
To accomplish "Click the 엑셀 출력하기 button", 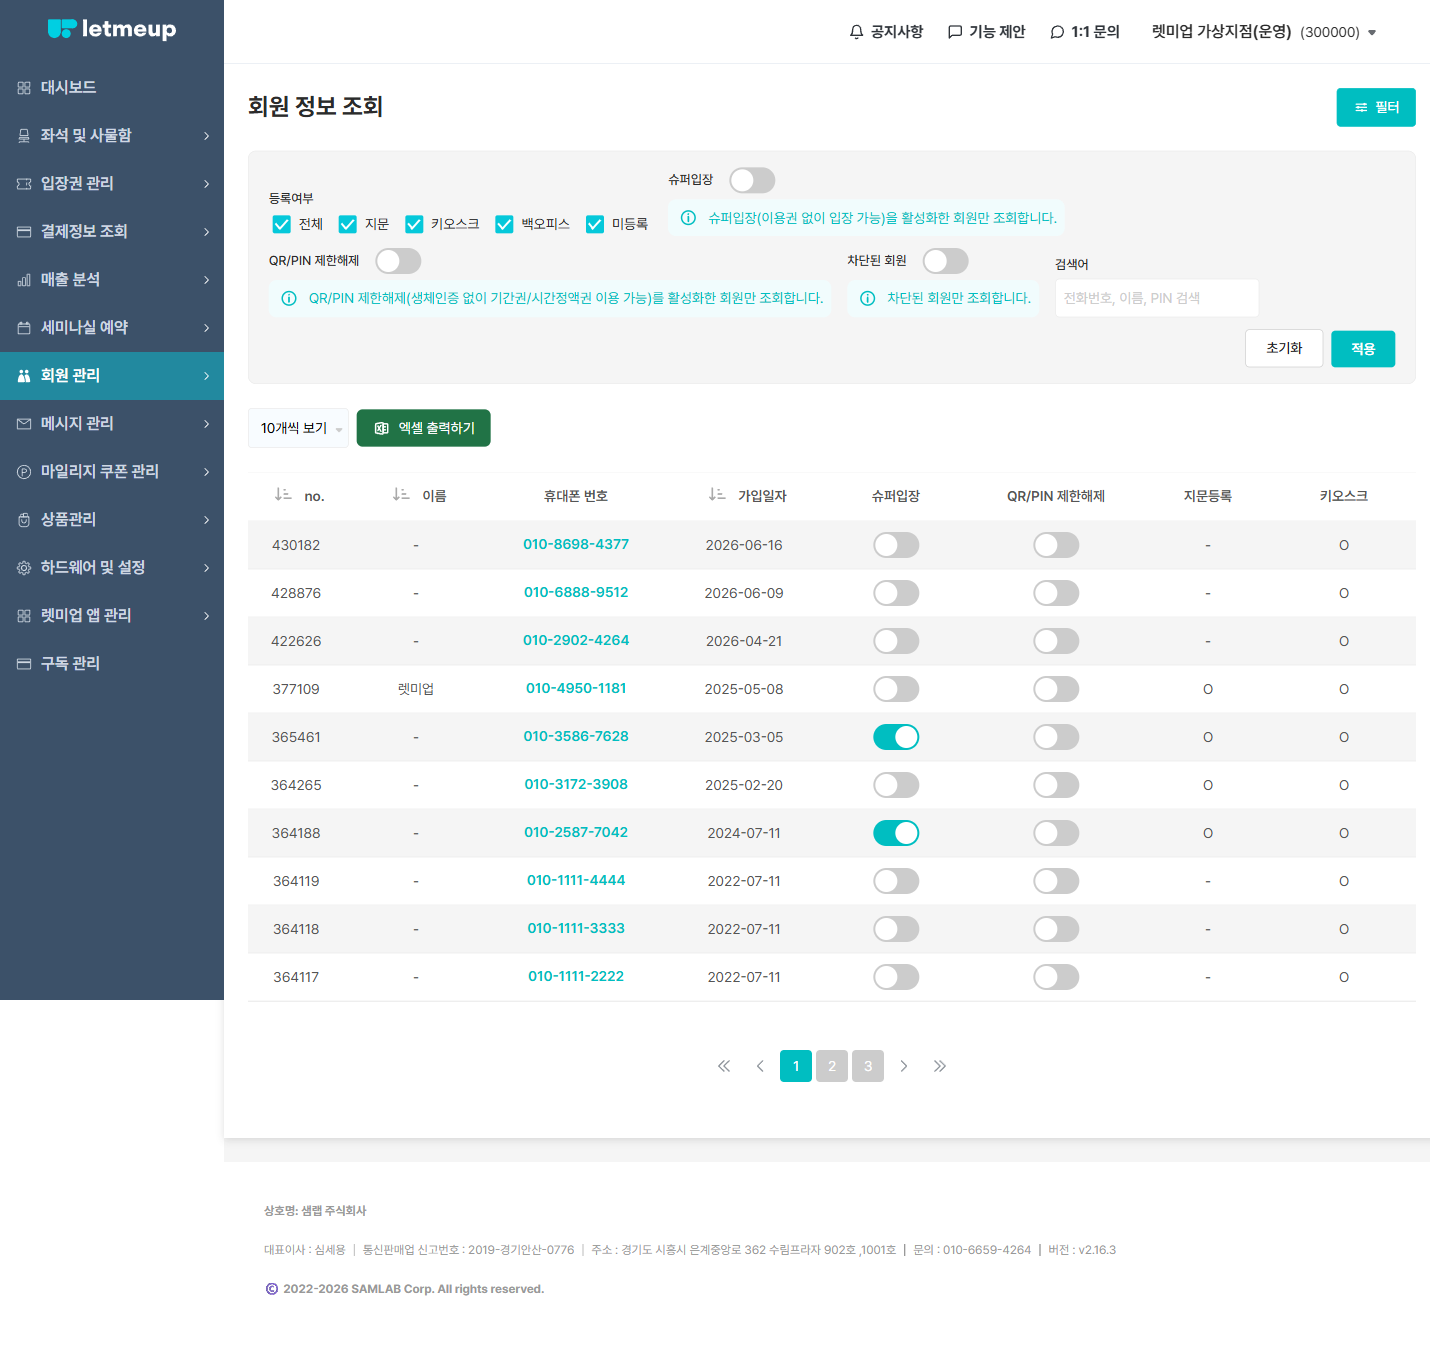I will pyautogui.click(x=424, y=428).
